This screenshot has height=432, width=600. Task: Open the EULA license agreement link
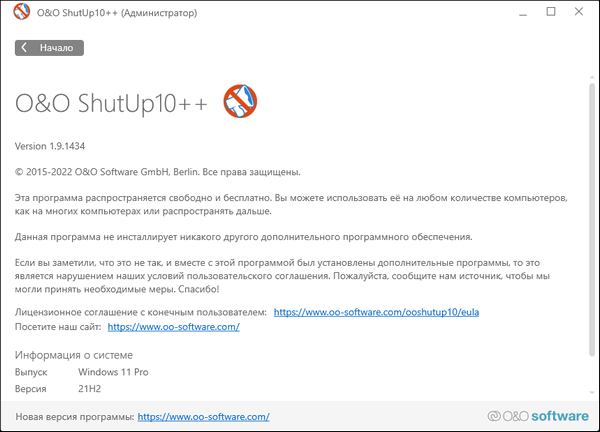tap(376, 312)
